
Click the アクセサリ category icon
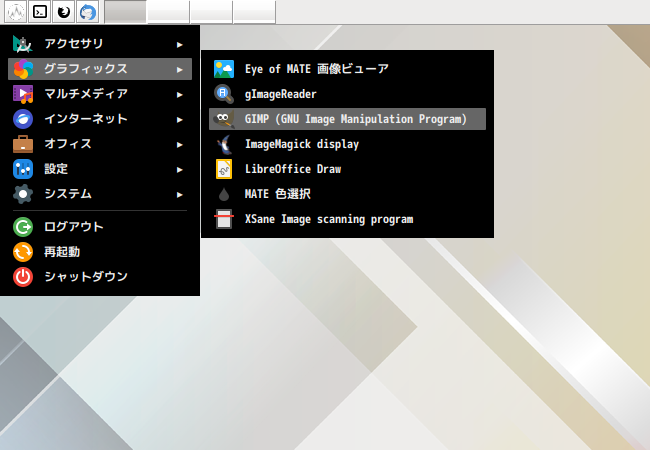coord(23,44)
